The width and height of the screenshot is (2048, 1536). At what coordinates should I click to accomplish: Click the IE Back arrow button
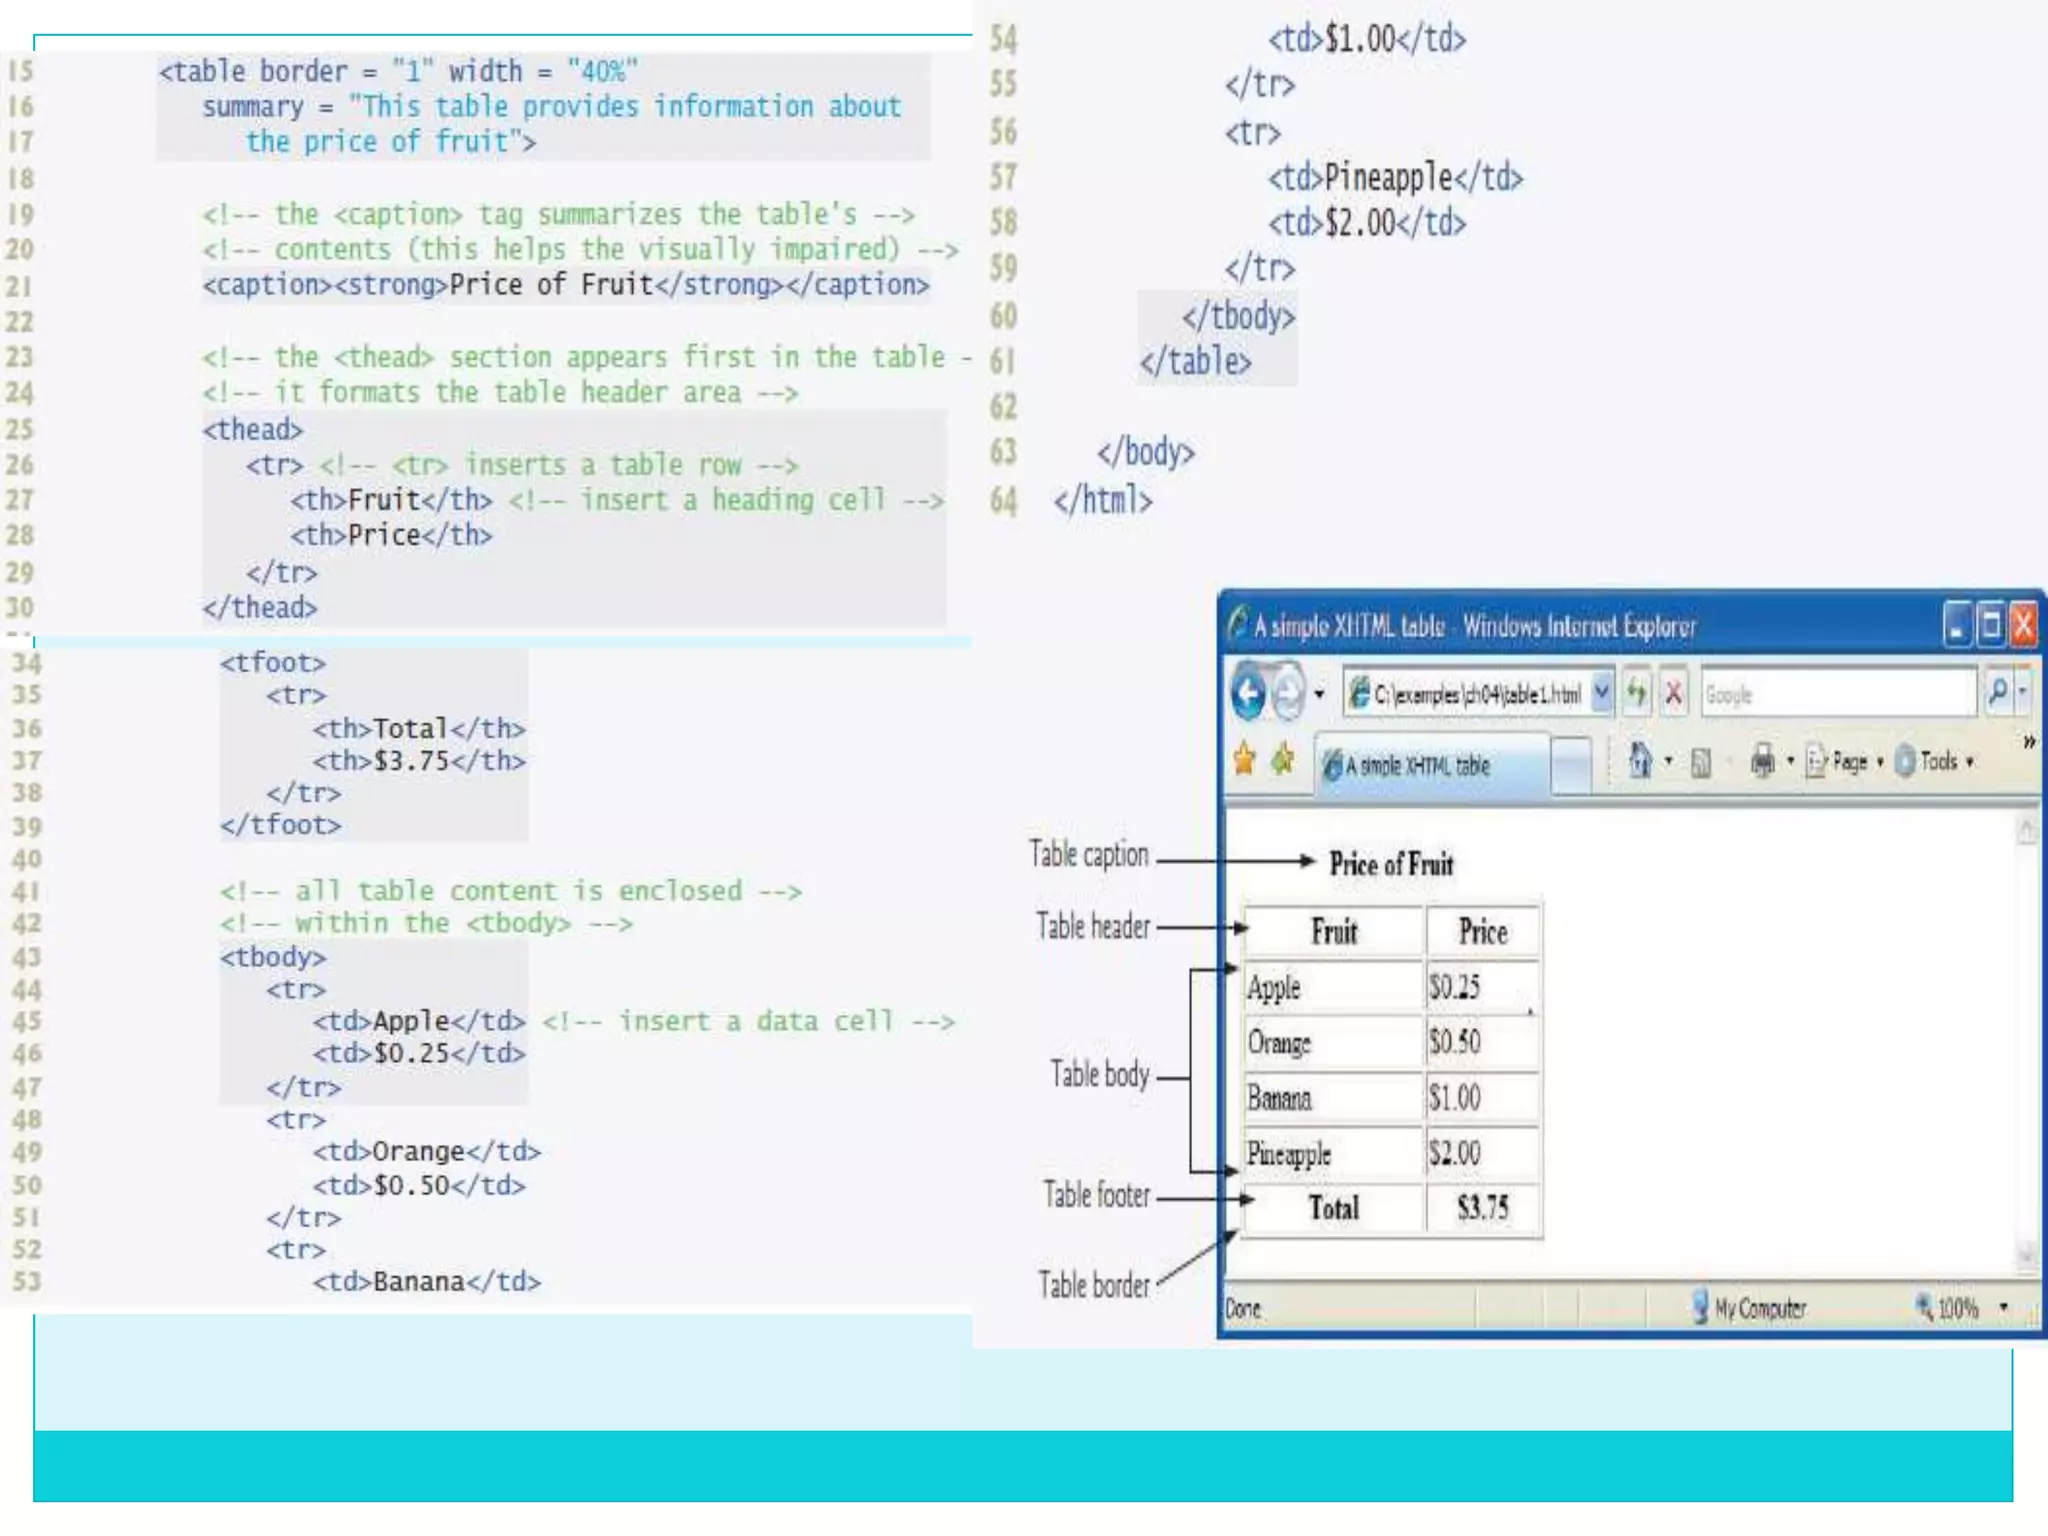[x=1248, y=692]
